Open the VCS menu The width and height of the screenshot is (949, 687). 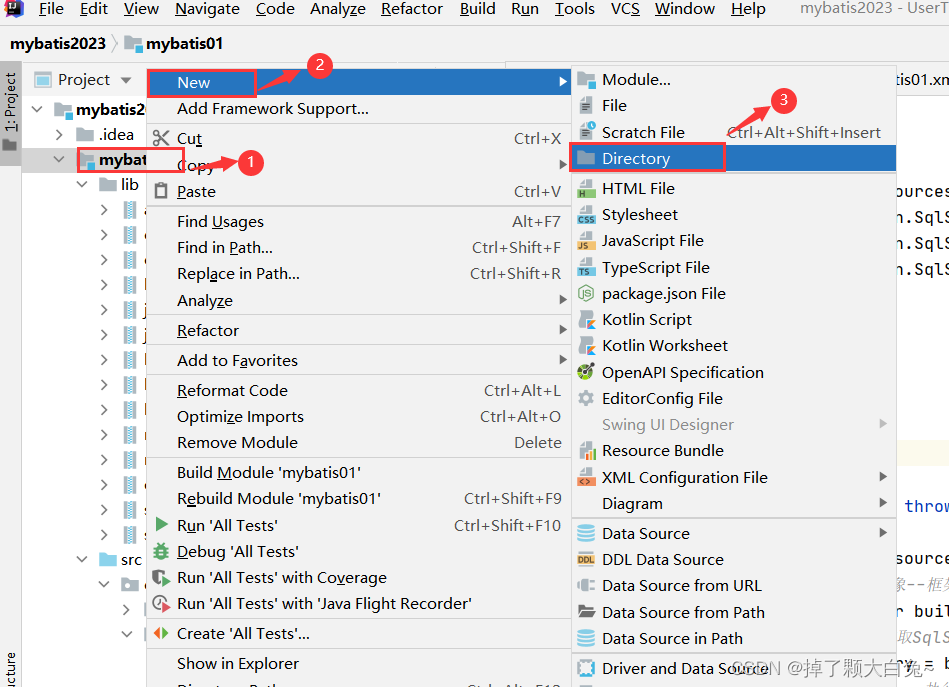pyautogui.click(x=625, y=9)
